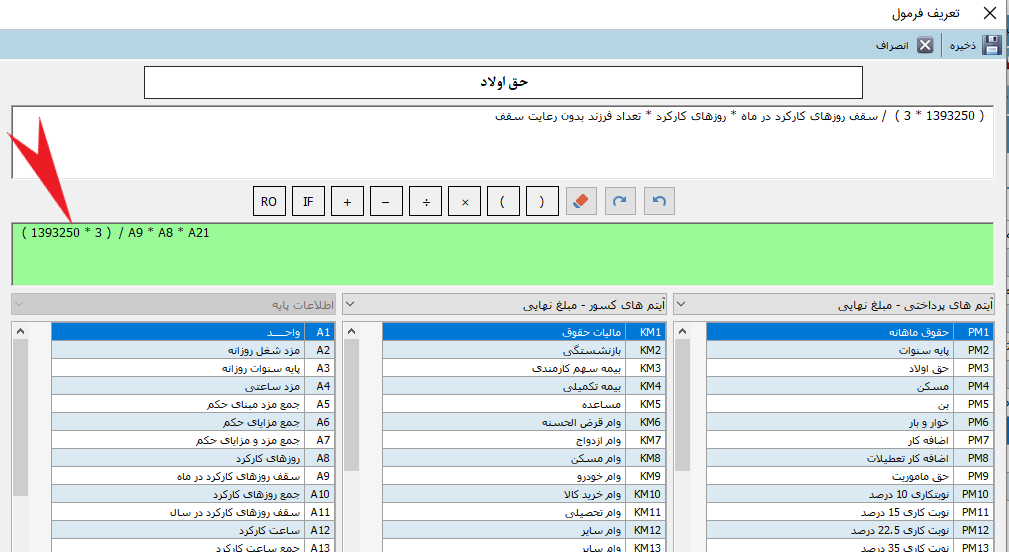Insert the plus operator
Screen dimensions: 1009x552
click(347, 202)
